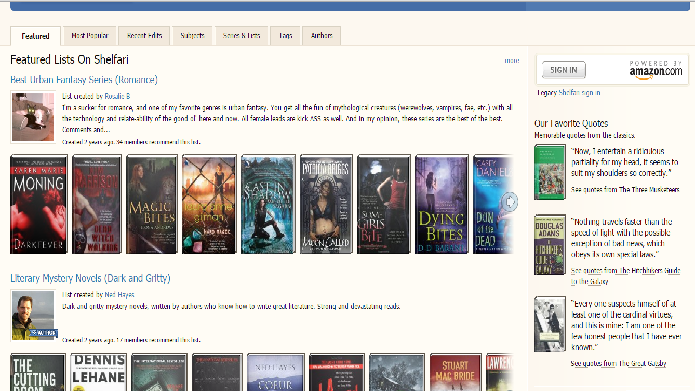The image size is (695, 391).
Task: Click the 'more' link beside Featured Lists
Action: (512, 61)
